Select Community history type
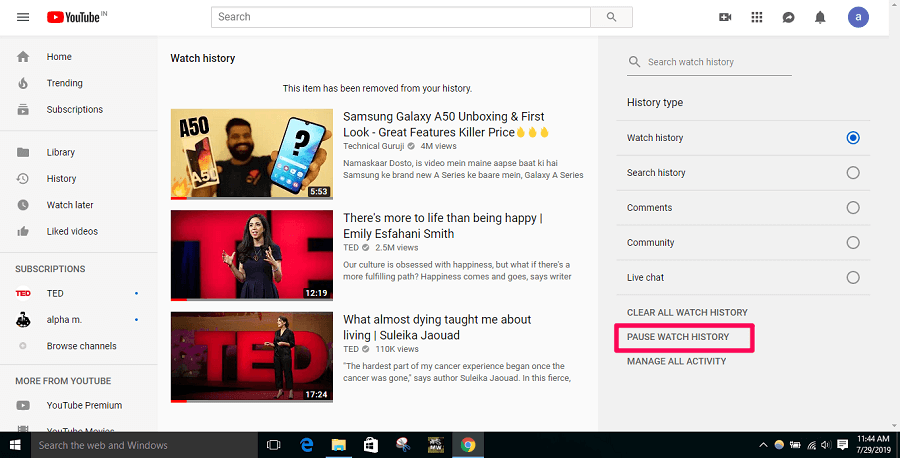This screenshot has height=458, width=900. (852, 242)
